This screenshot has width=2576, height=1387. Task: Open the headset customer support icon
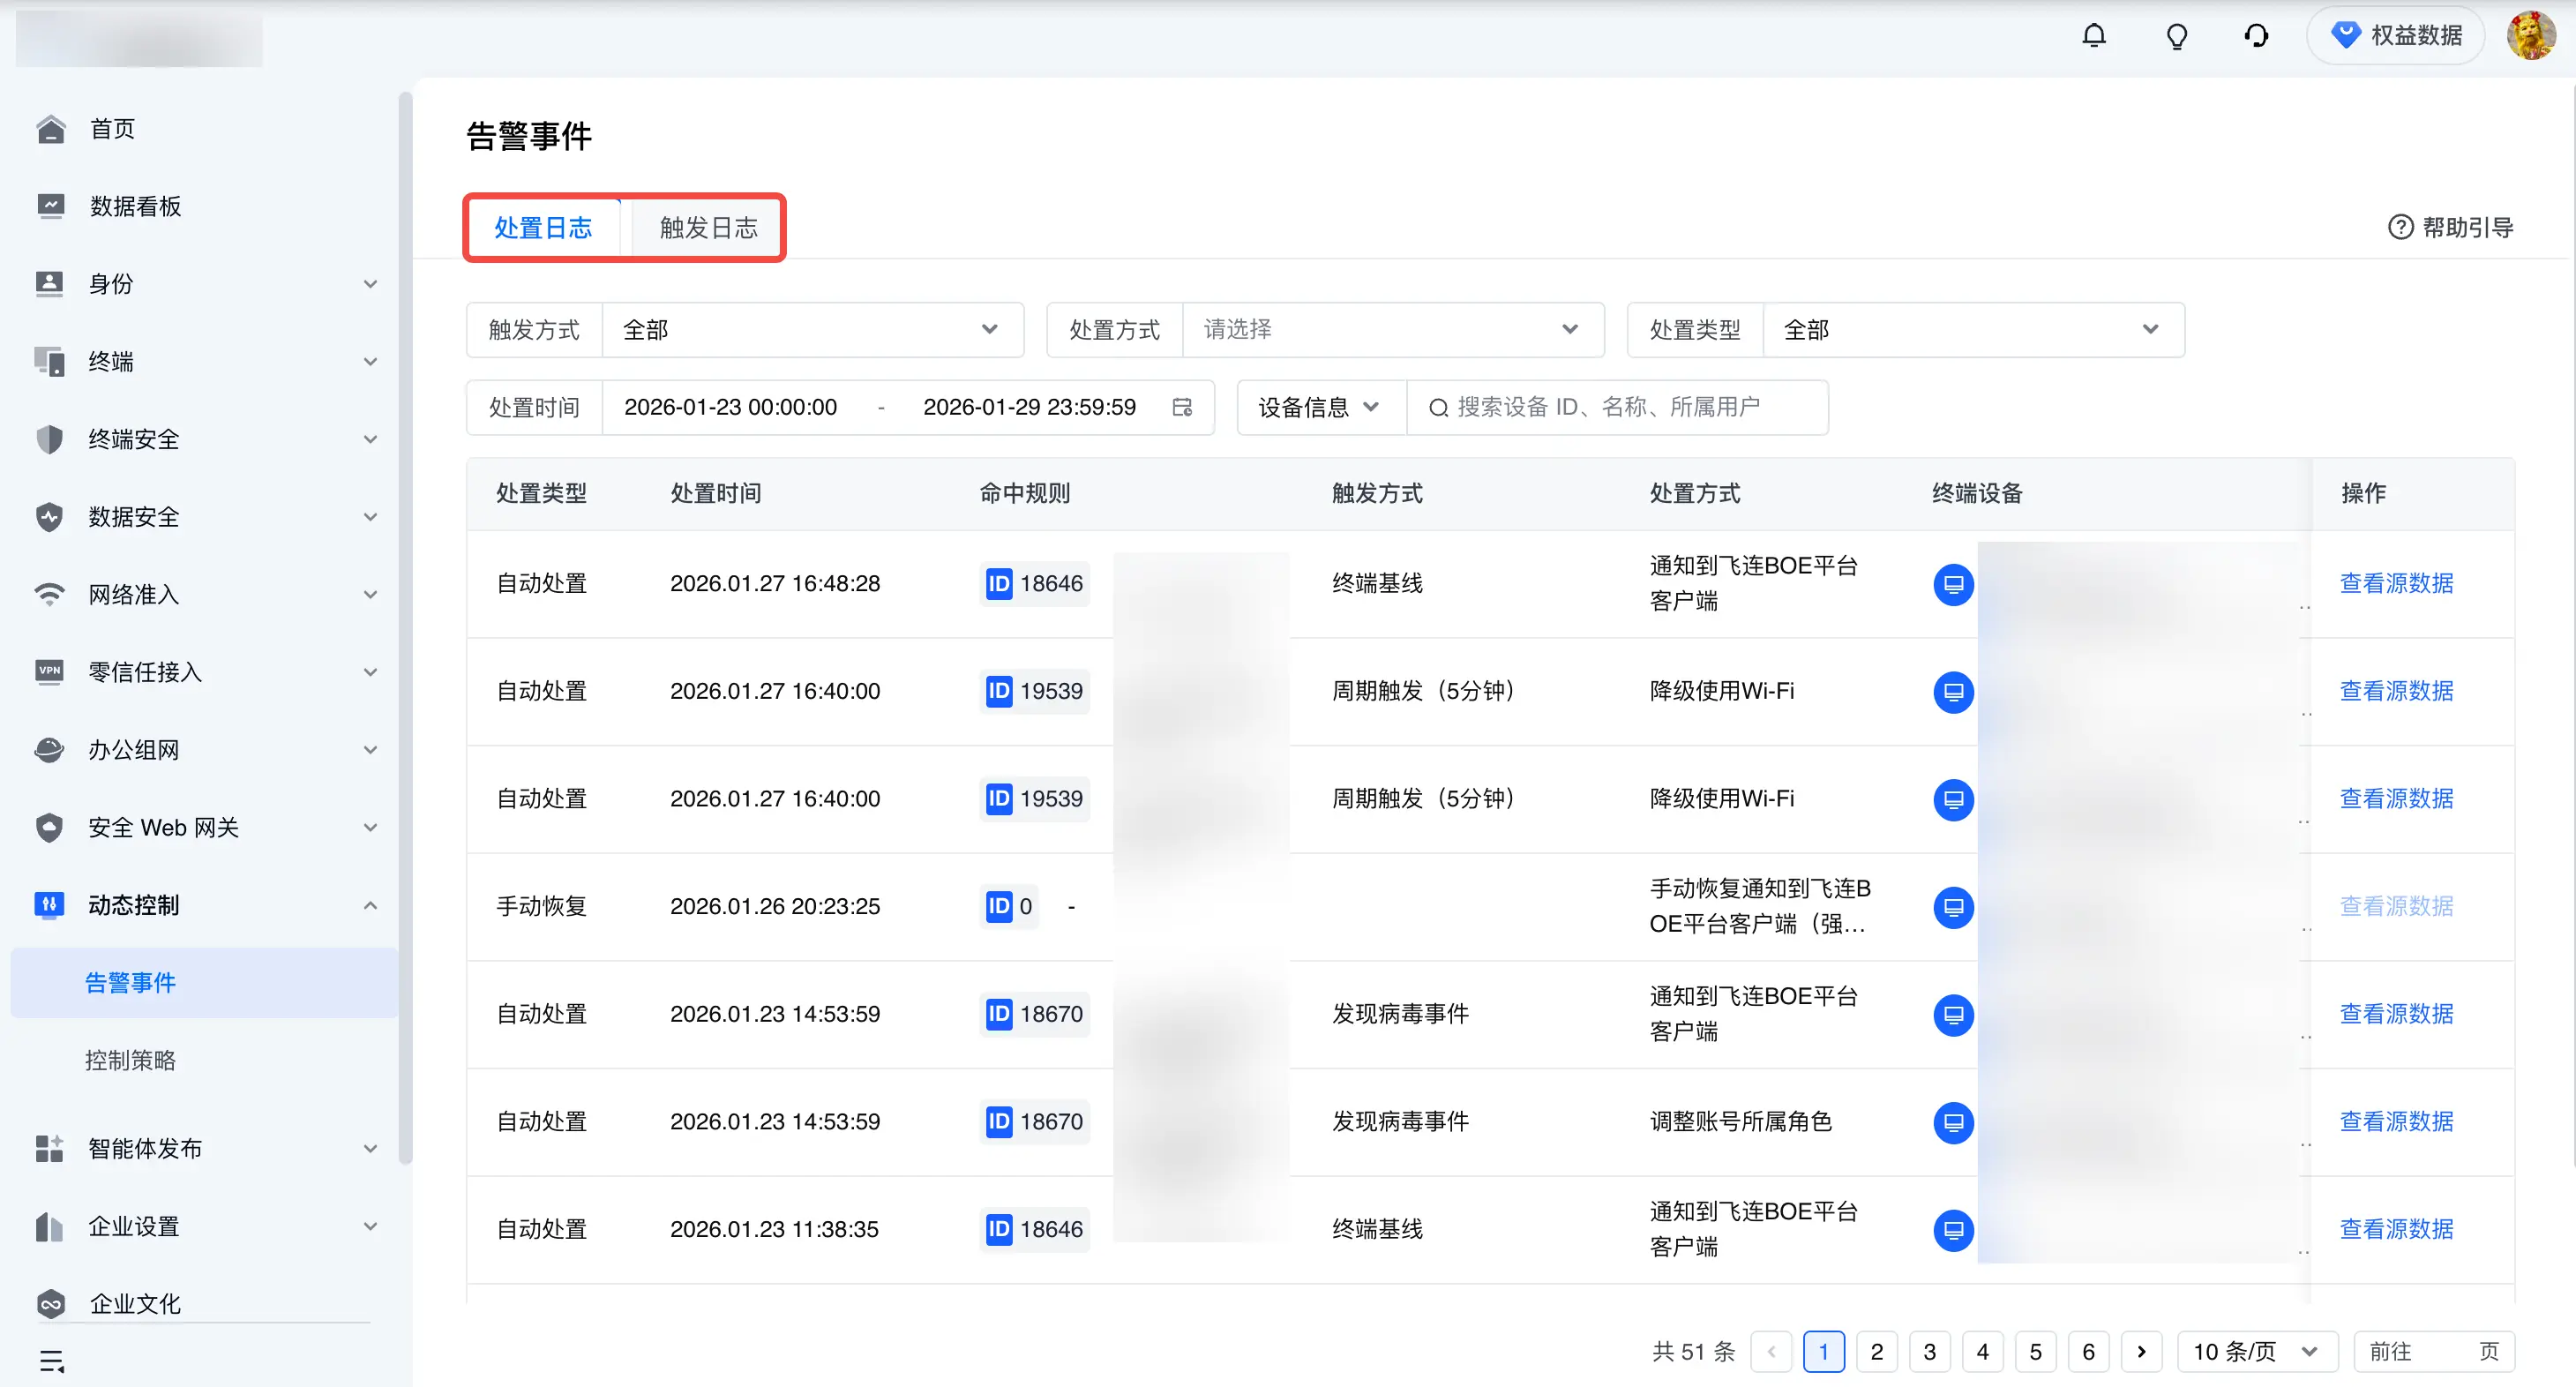click(x=2256, y=36)
